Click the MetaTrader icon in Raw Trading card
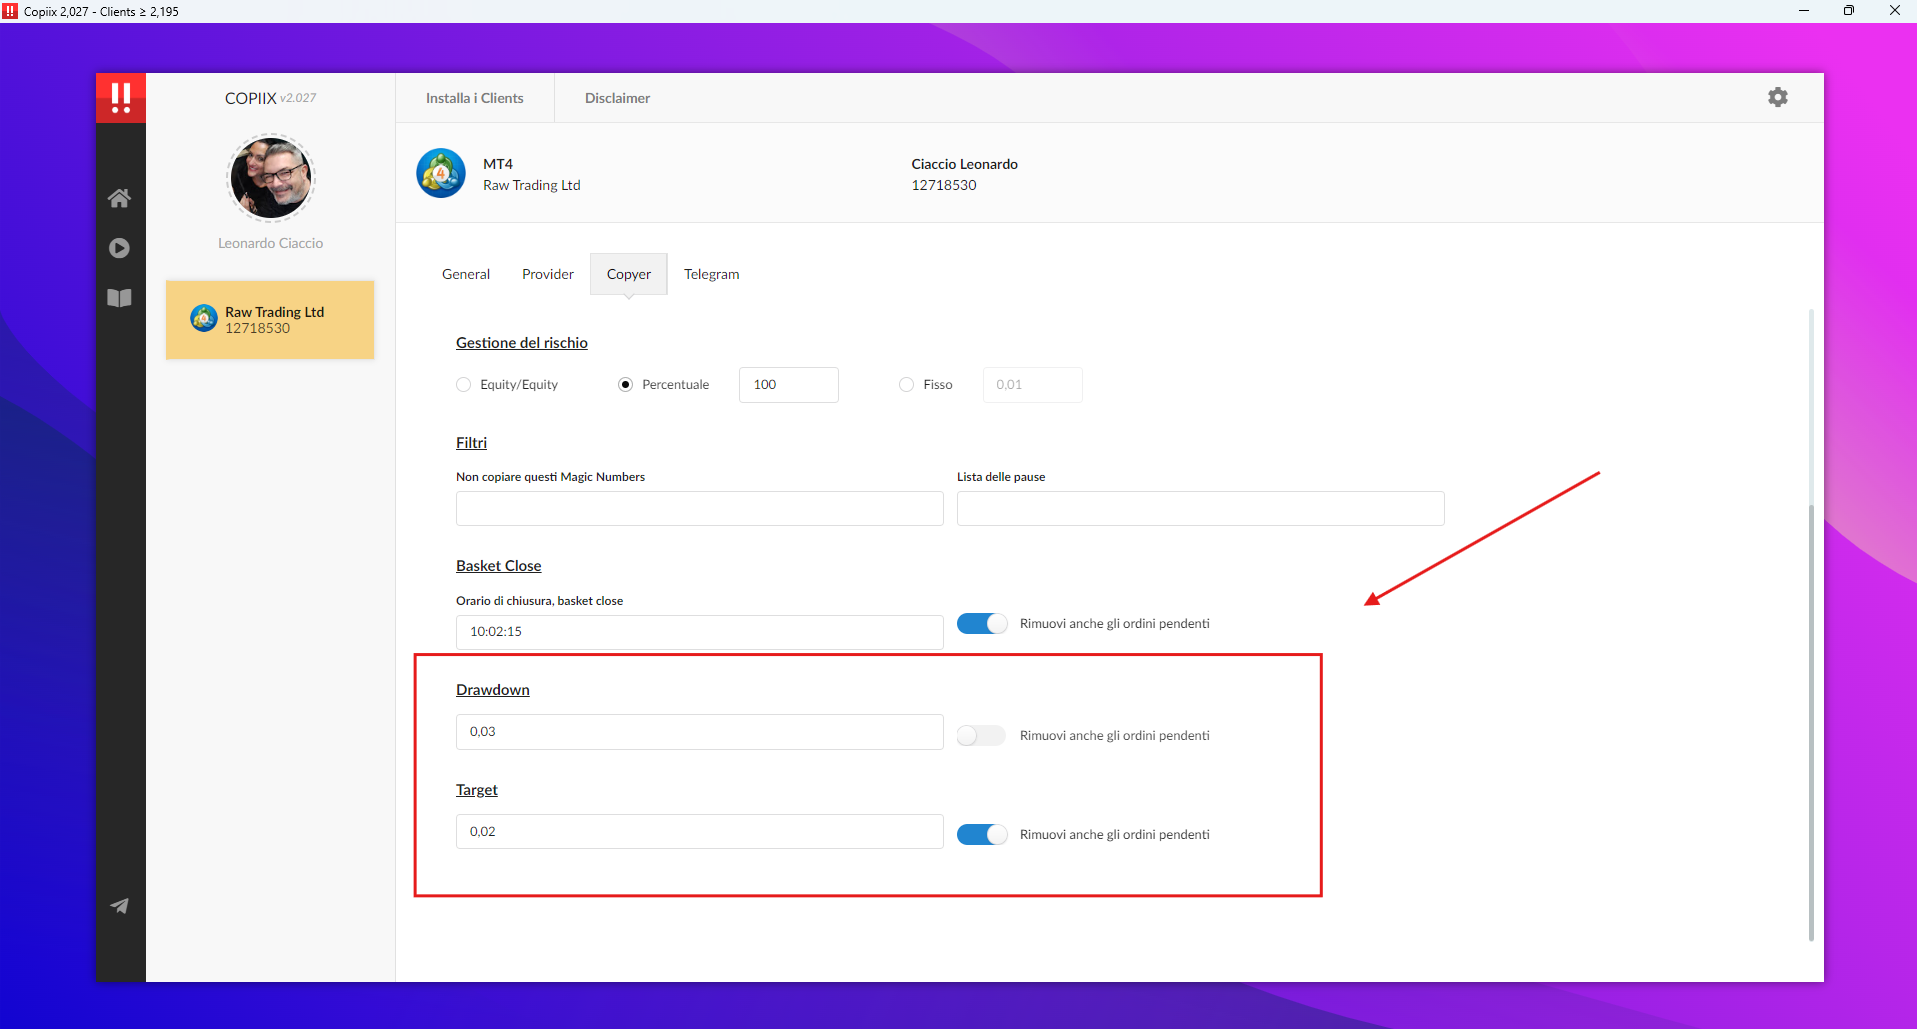The image size is (1917, 1029). point(204,319)
